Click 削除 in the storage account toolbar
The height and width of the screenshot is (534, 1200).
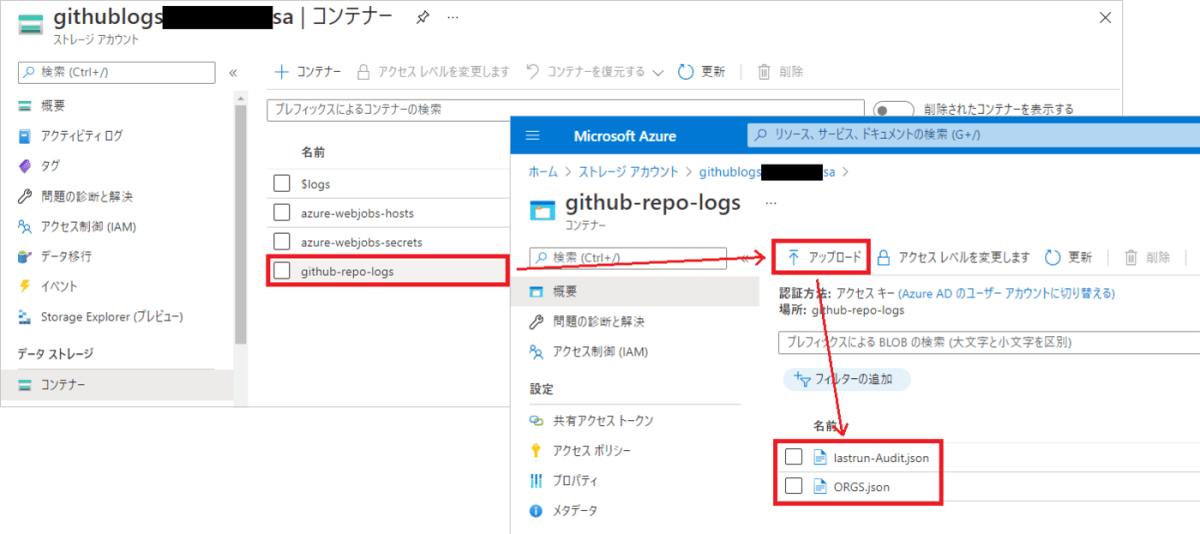(x=780, y=72)
